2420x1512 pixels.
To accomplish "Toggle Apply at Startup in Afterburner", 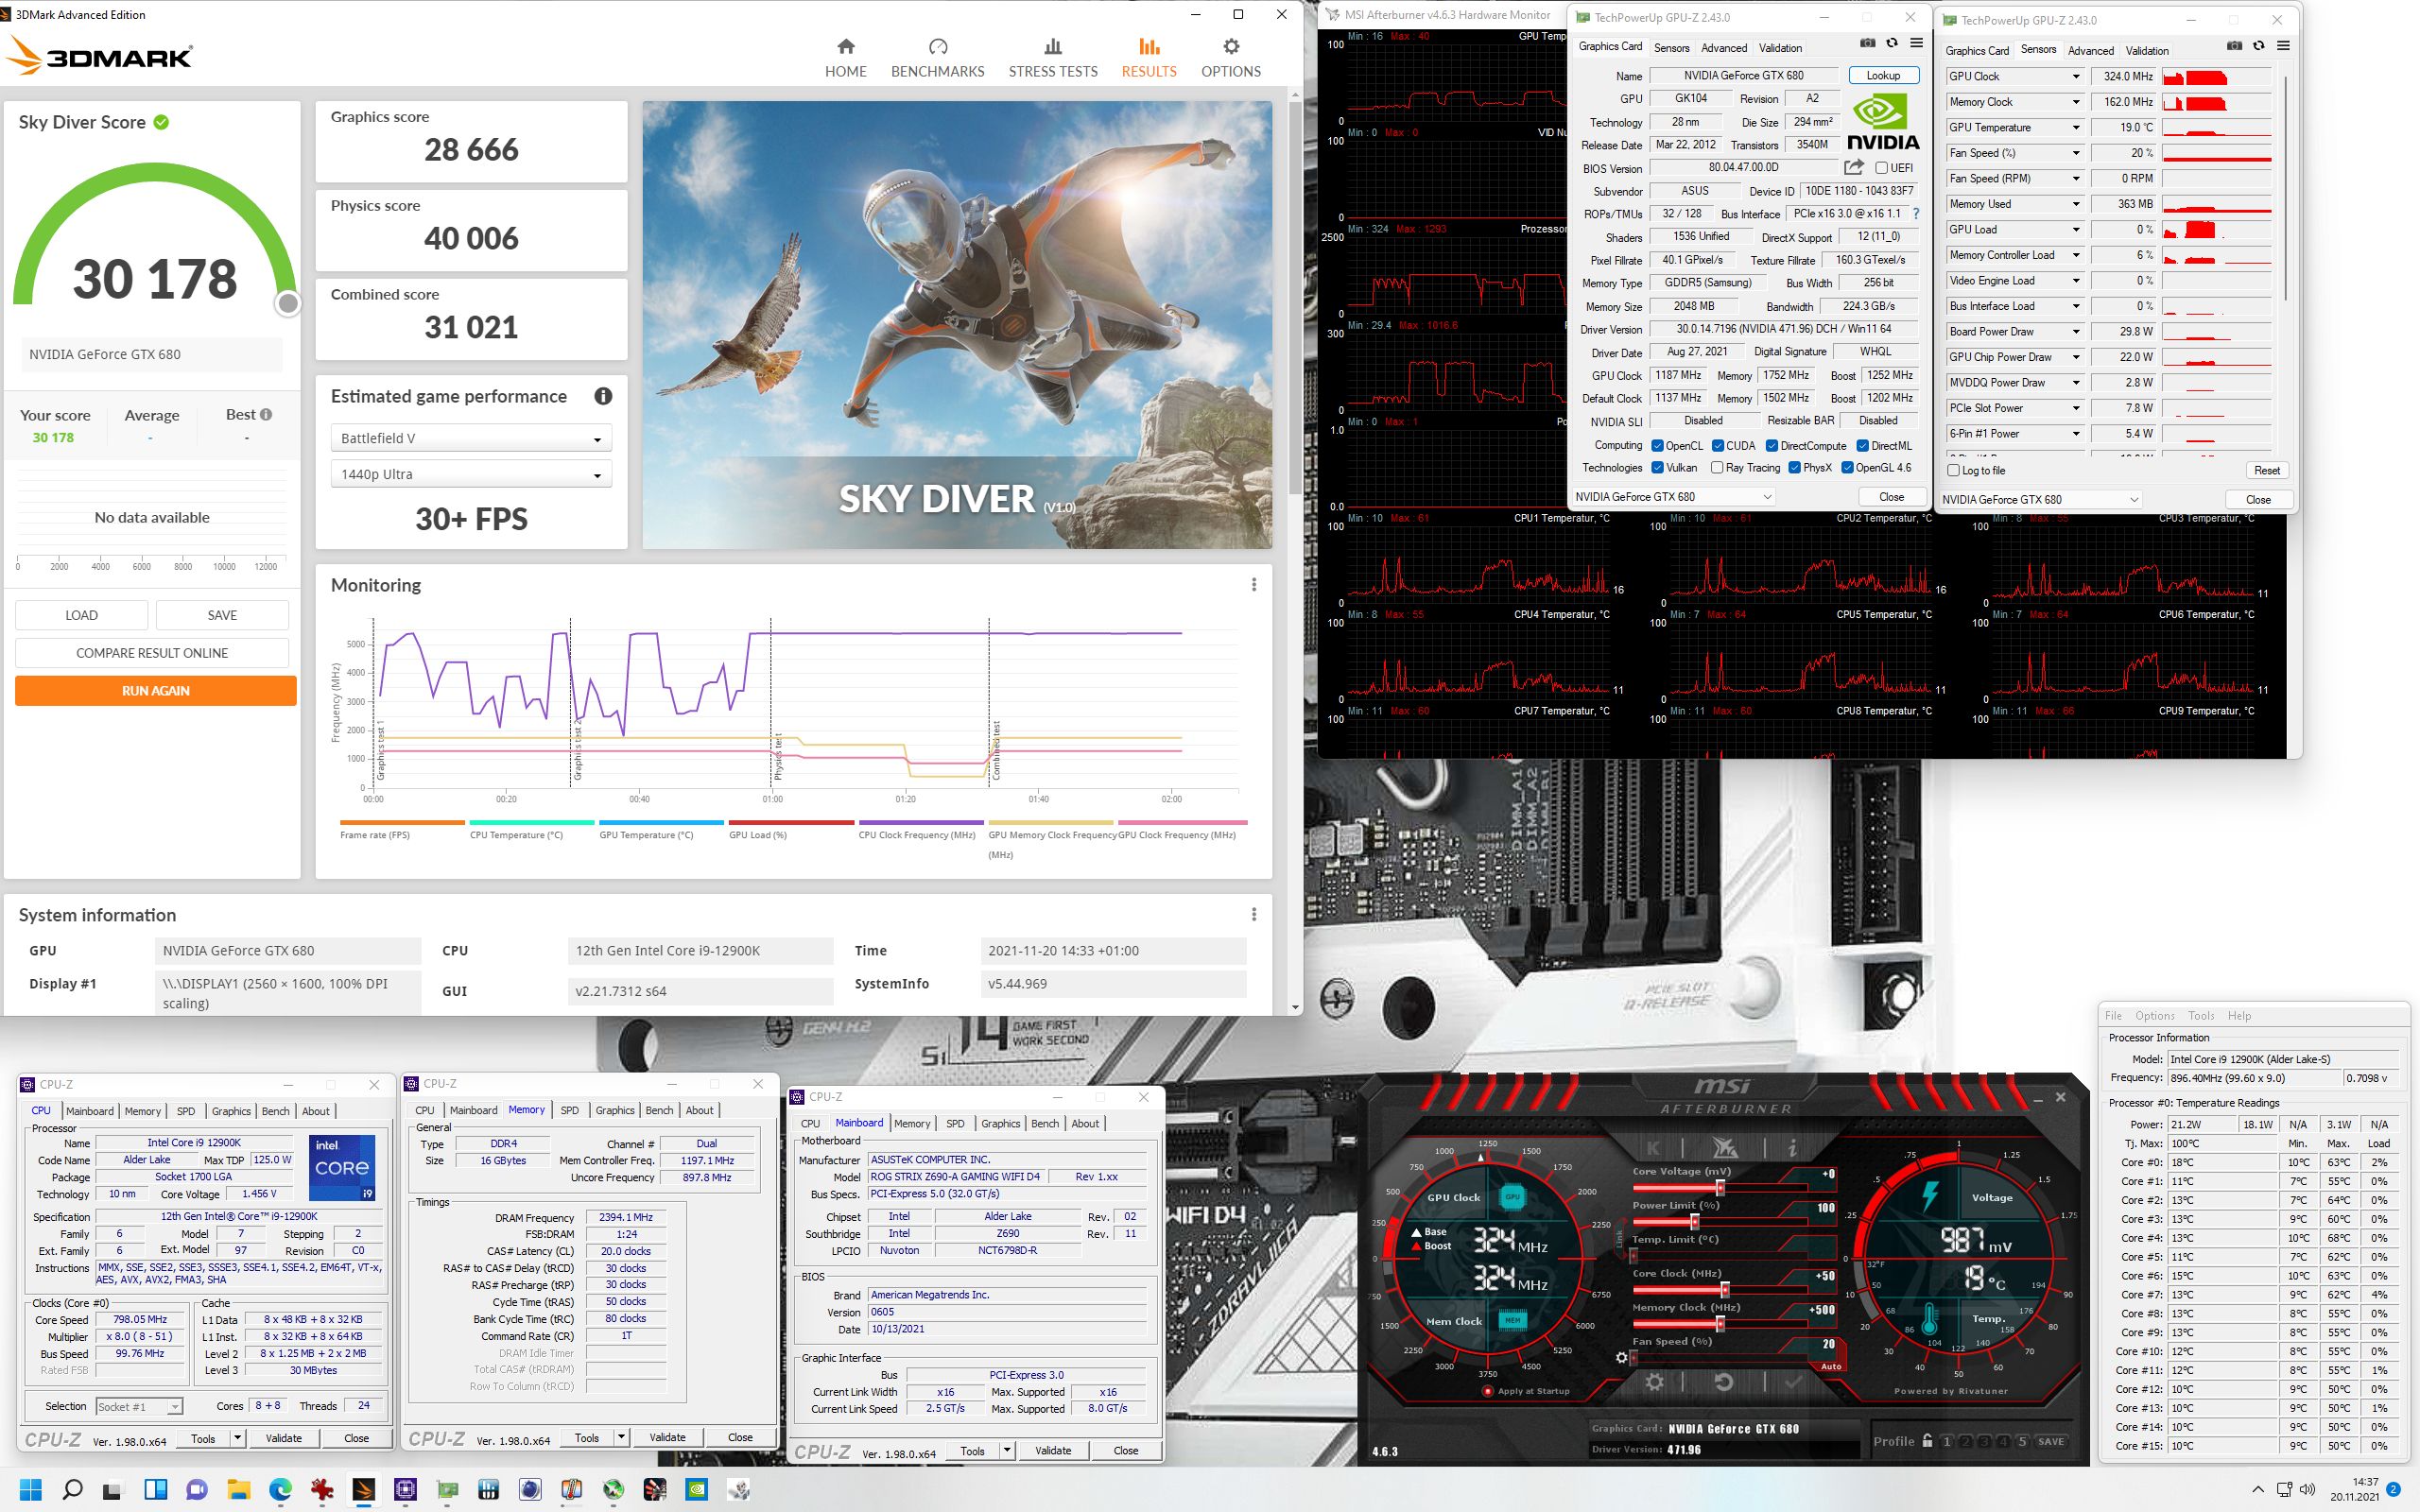I will pyautogui.click(x=1487, y=1391).
